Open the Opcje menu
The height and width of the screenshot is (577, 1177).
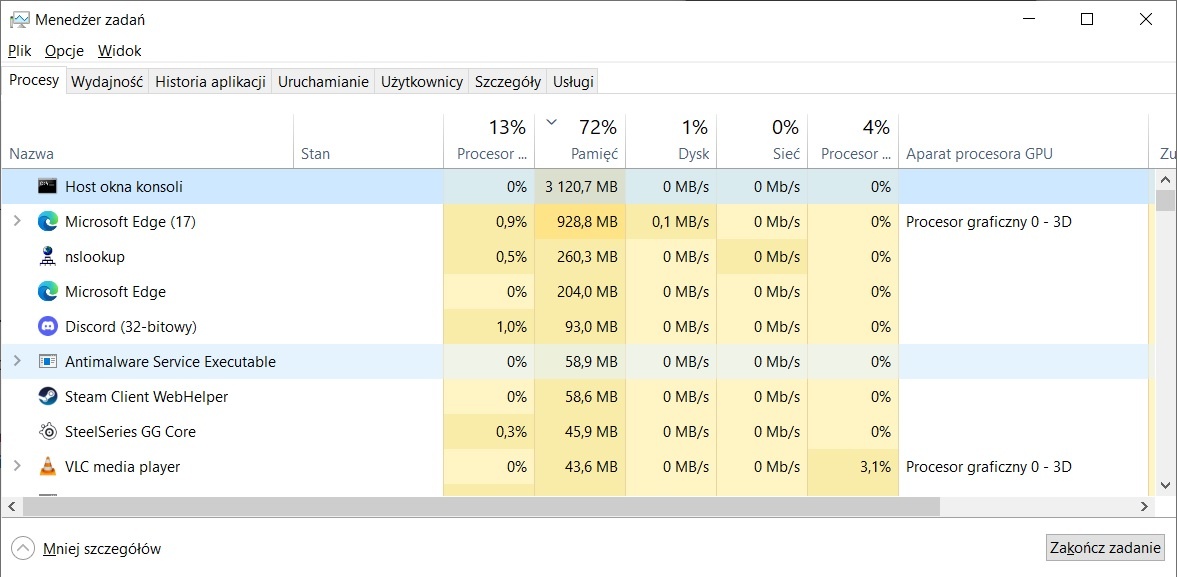[65, 51]
